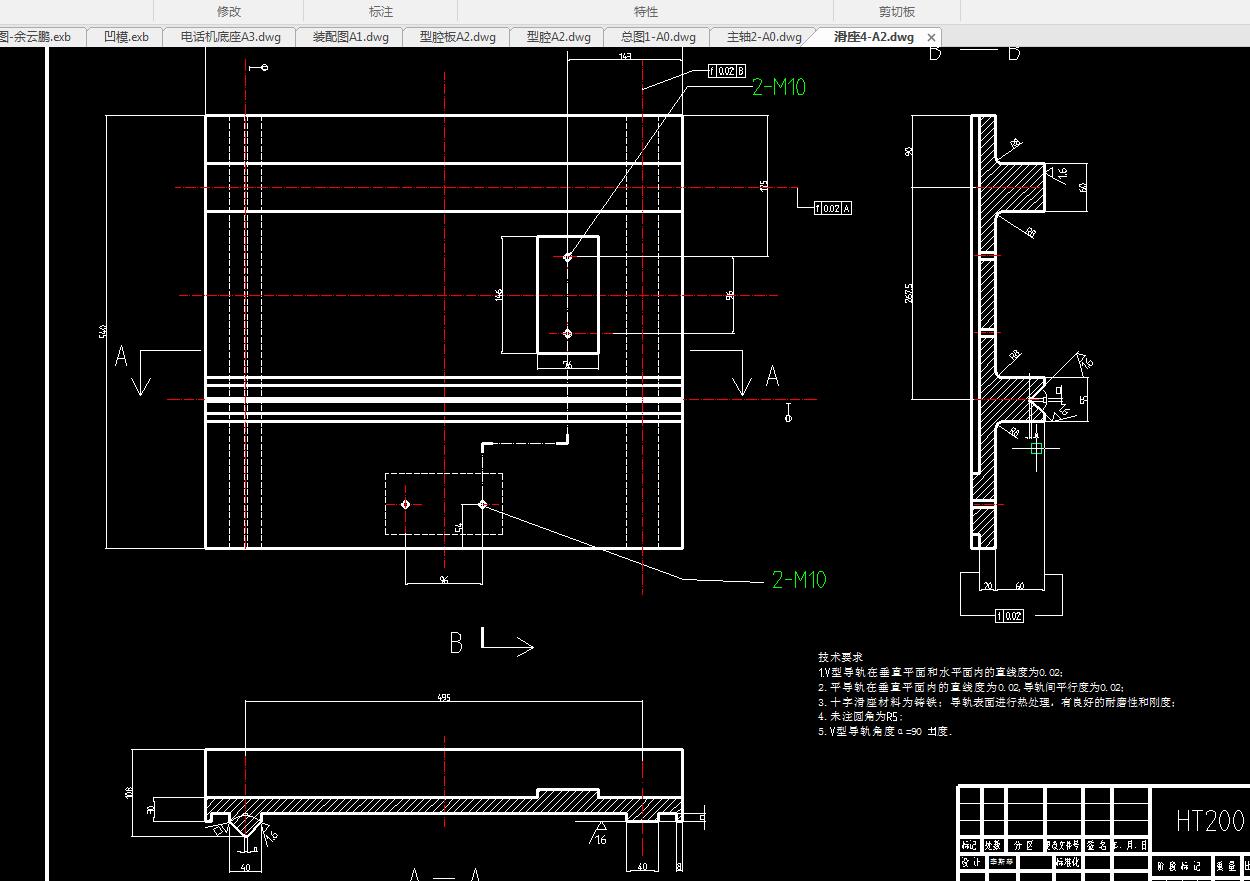Select the note line about 十字滑座材料为铸铁
Viewport: 1250px width, 881px height.
[996, 702]
